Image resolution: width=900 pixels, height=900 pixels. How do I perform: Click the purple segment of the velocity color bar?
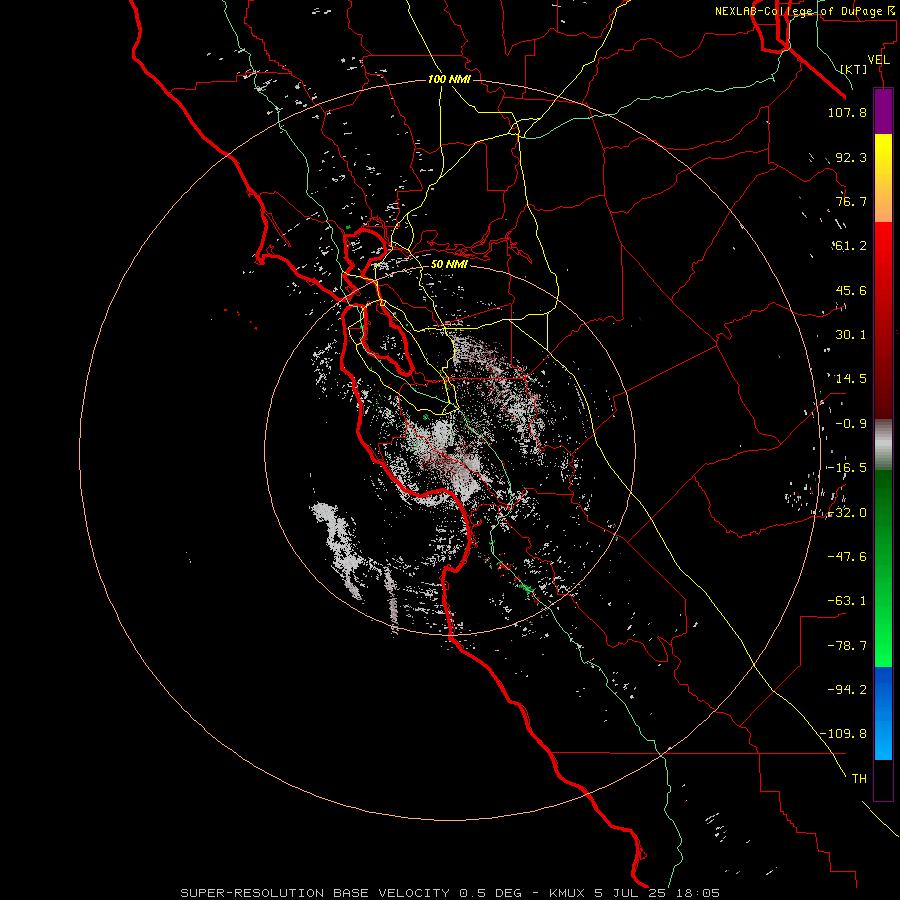883,112
